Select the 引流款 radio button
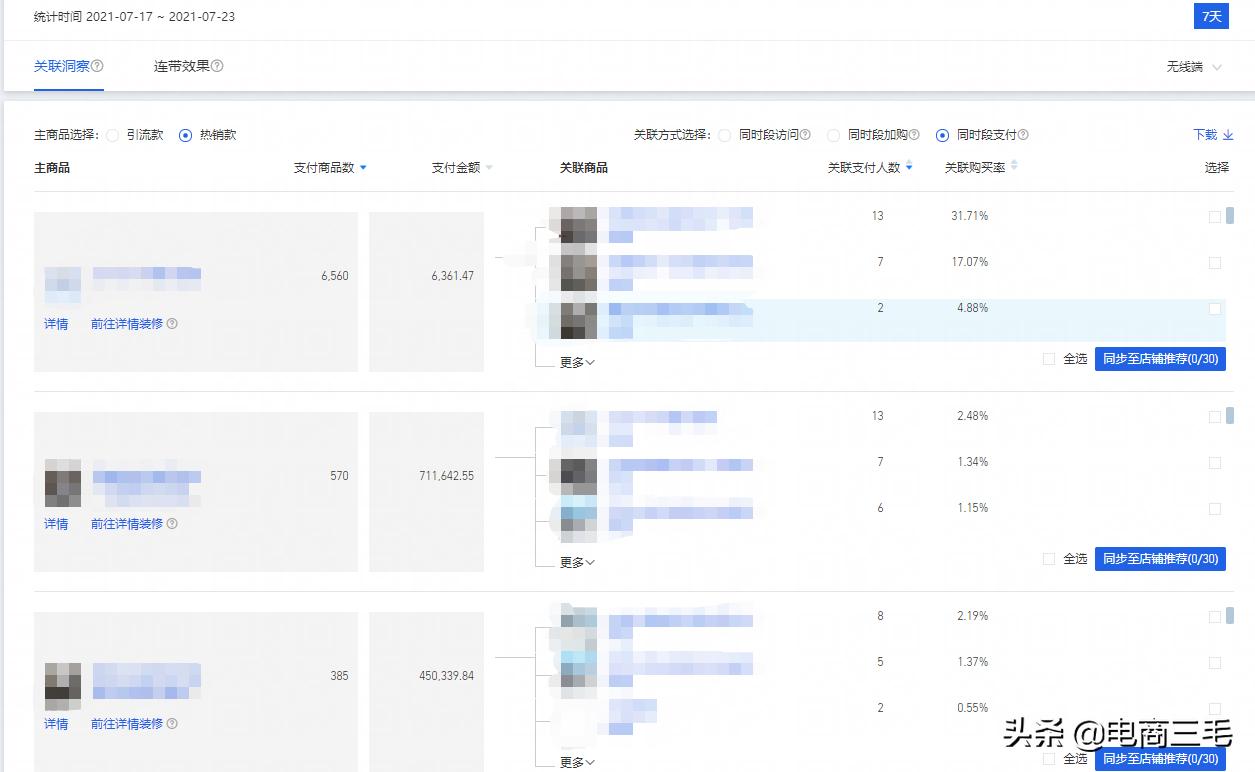Screen dimensions: 1255x772 [x=113, y=136]
